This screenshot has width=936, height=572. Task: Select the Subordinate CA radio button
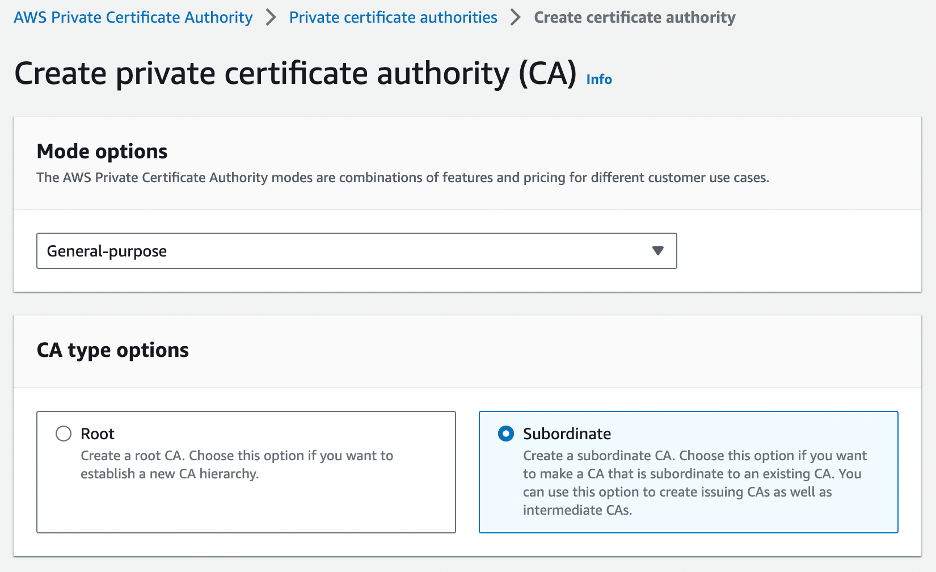point(506,433)
